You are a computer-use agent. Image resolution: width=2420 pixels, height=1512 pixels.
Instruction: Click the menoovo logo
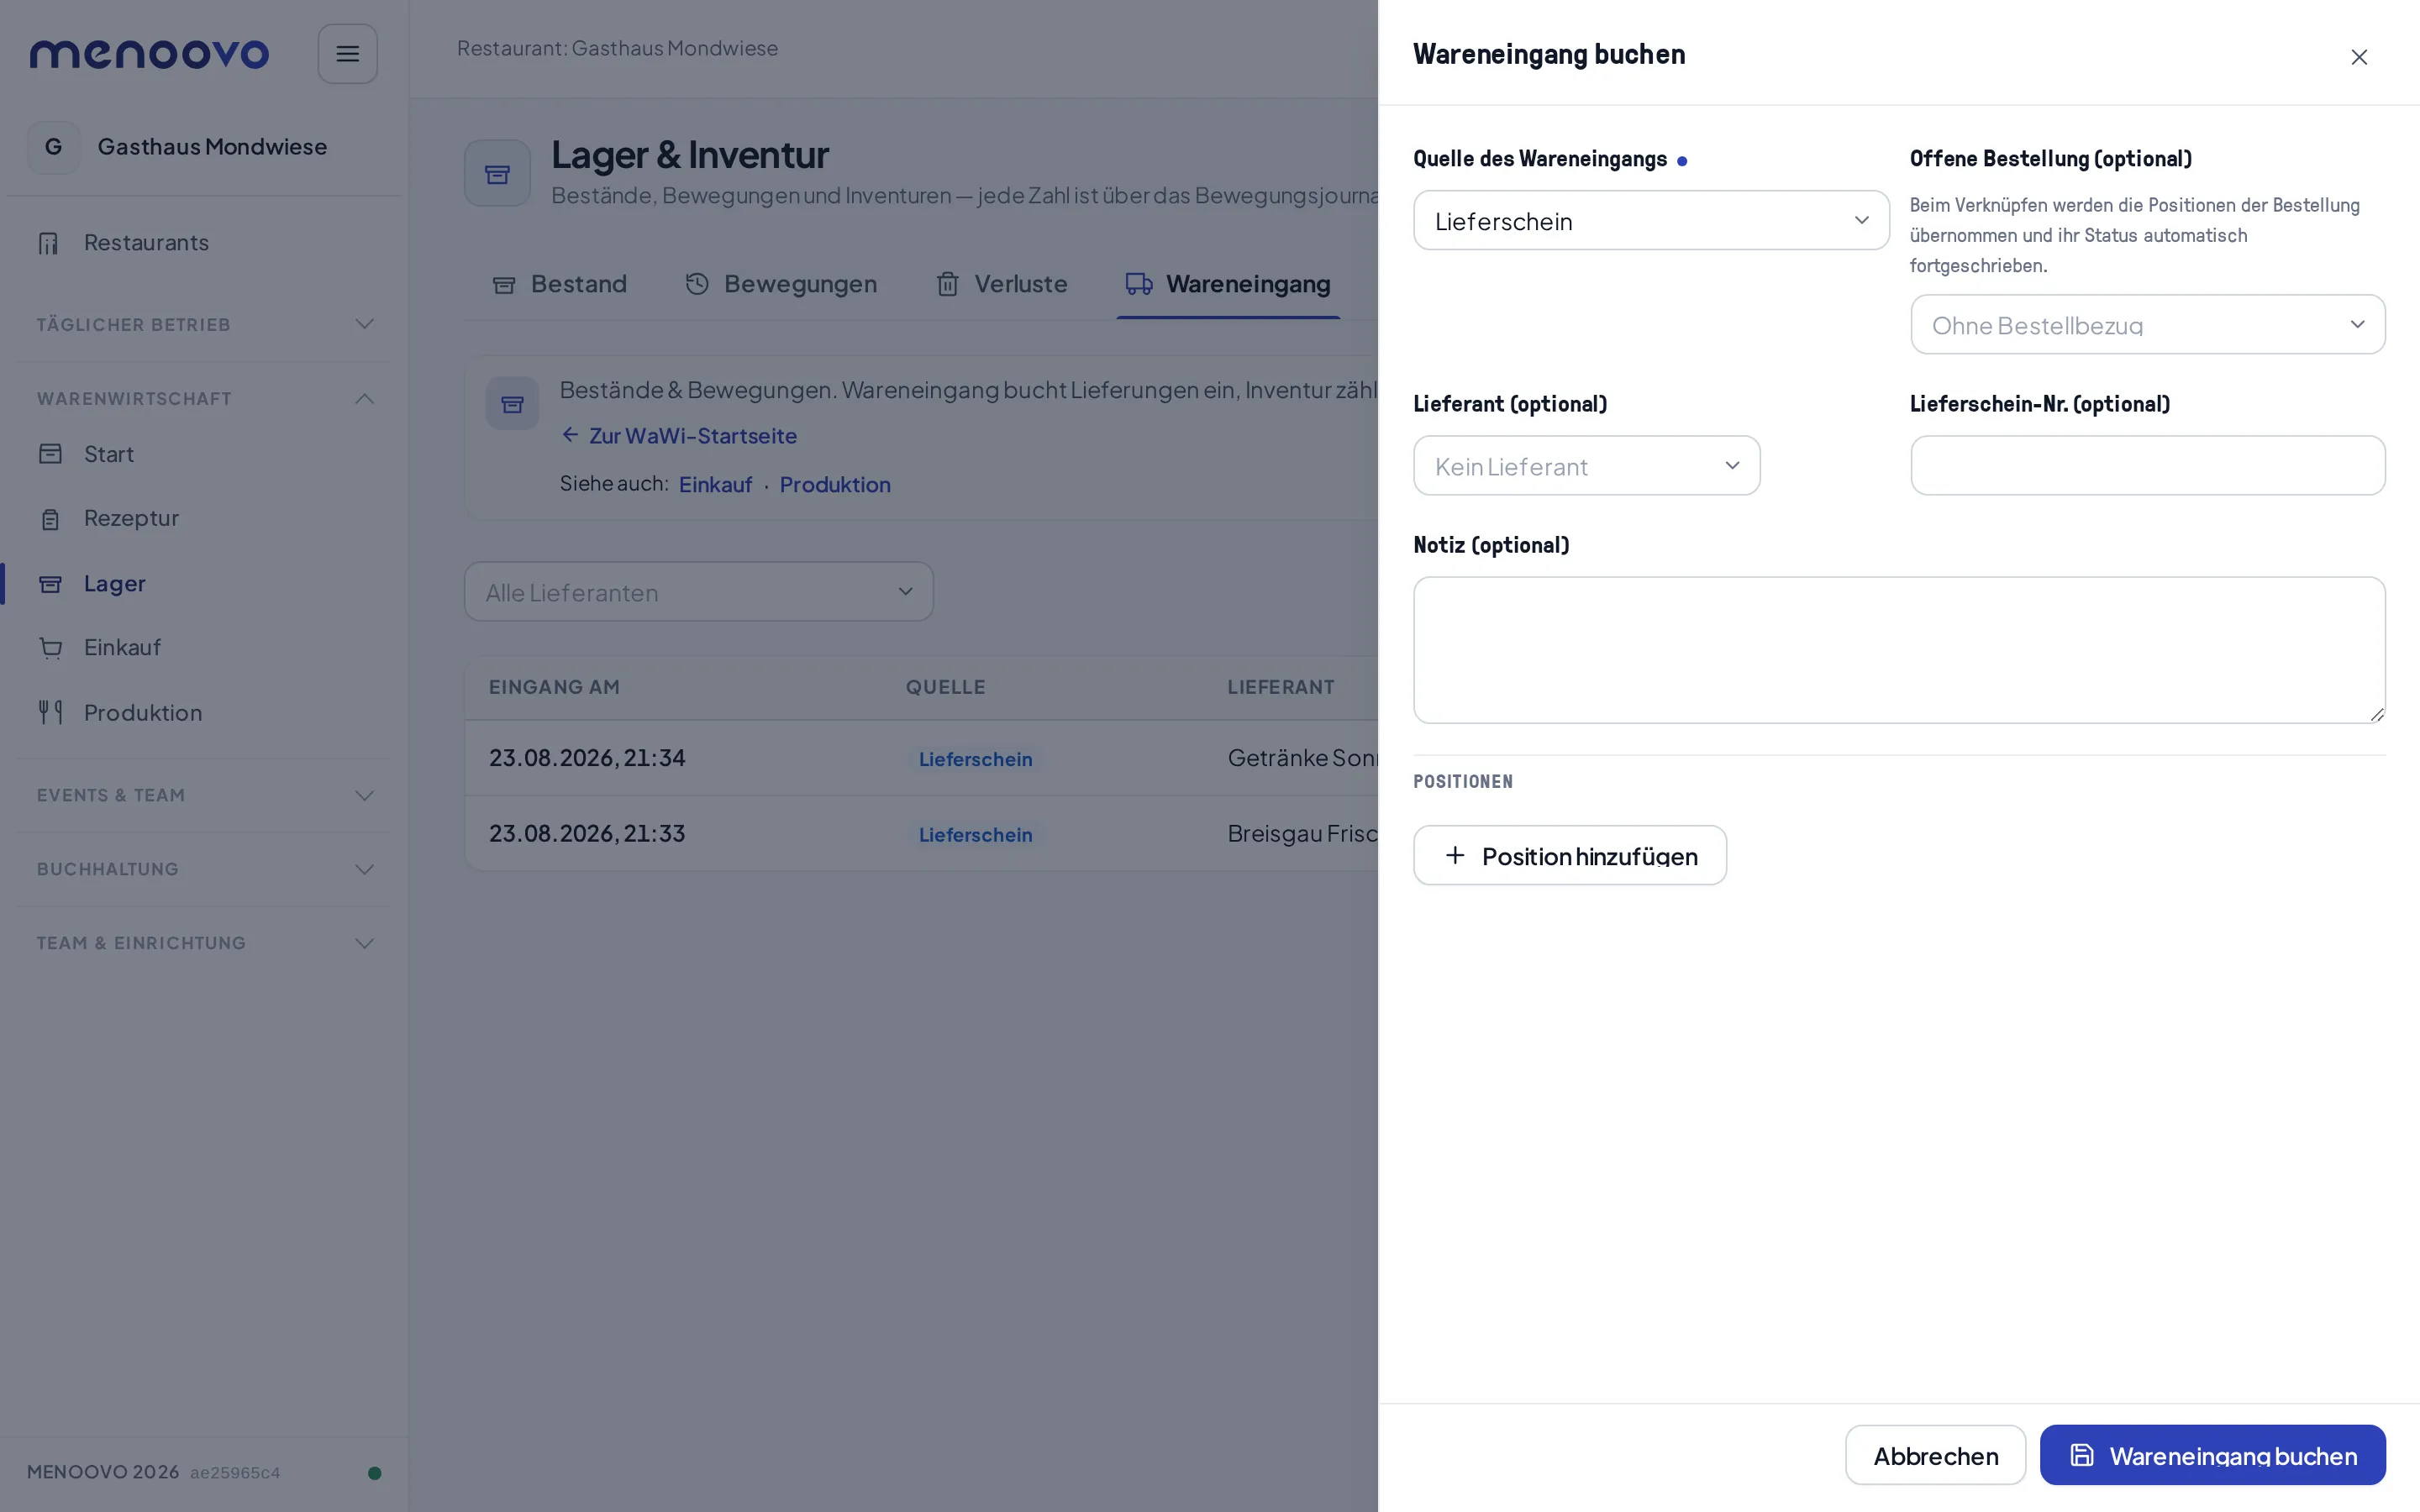pos(149,54)
